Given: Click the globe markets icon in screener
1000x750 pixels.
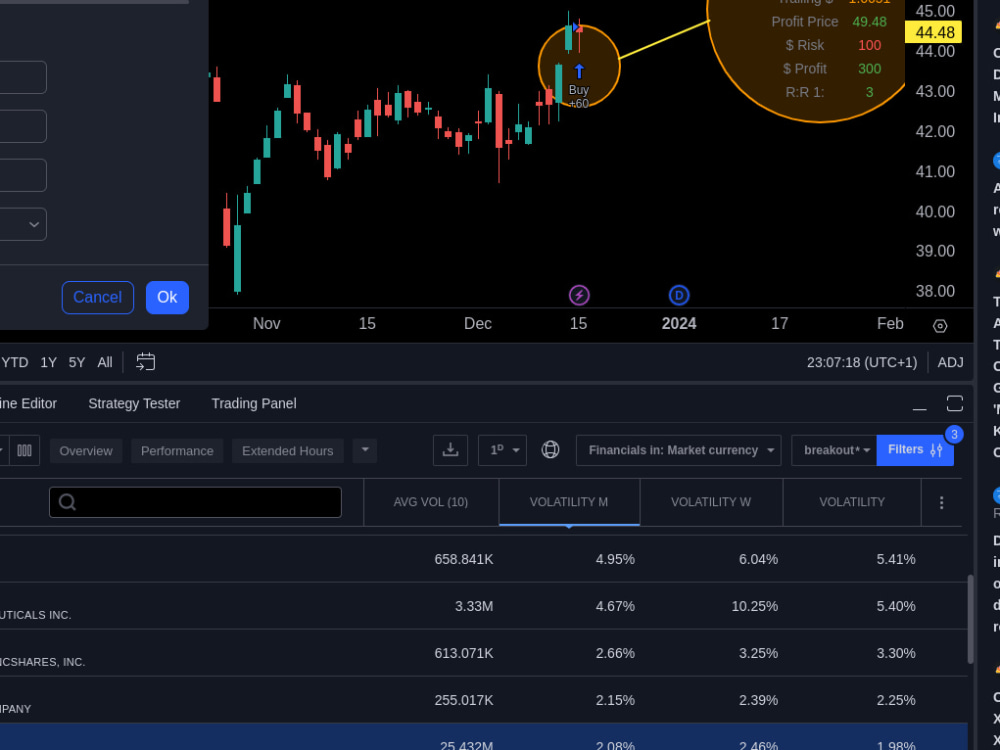Looking at the screenshot, I should pos(550,450).
